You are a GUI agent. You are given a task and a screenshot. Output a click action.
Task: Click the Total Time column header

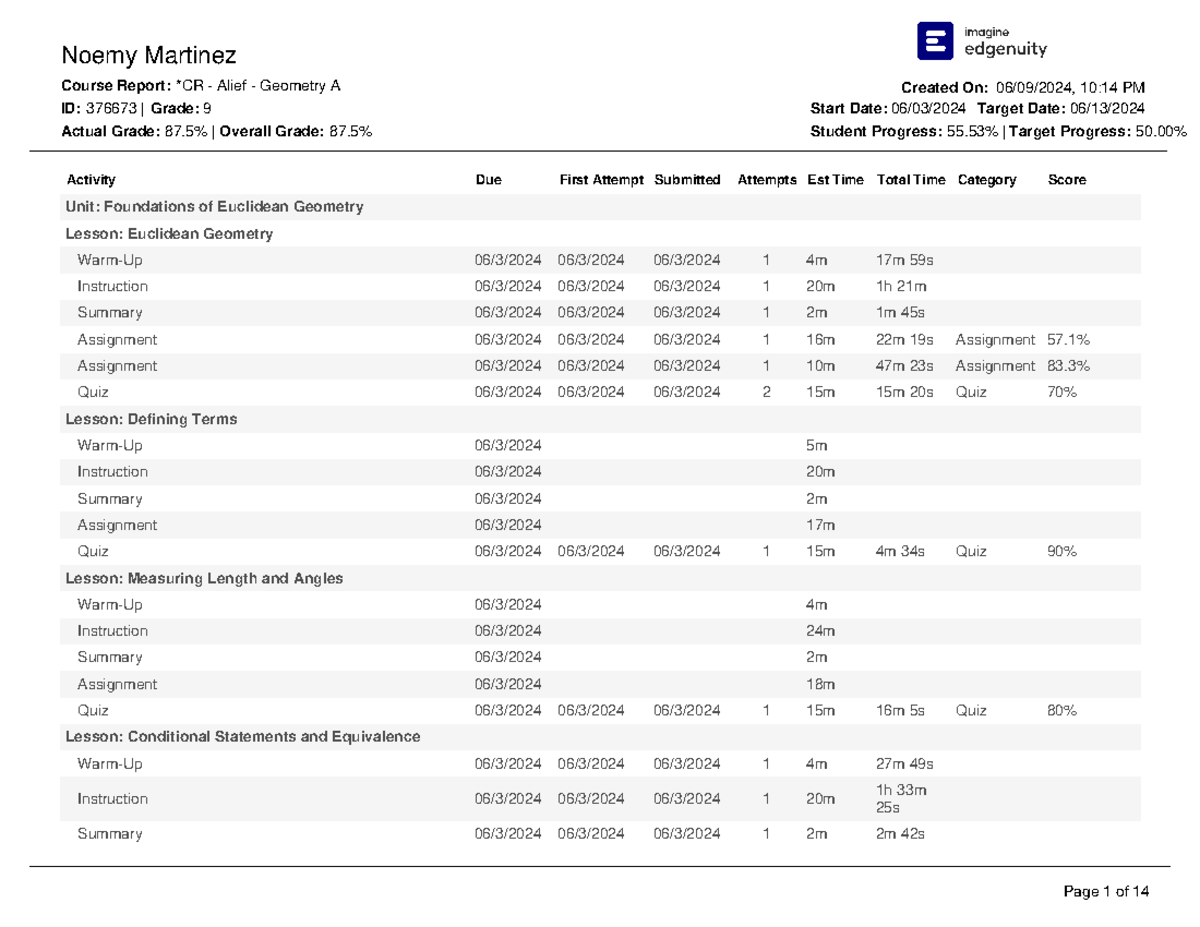coord(910,180)
